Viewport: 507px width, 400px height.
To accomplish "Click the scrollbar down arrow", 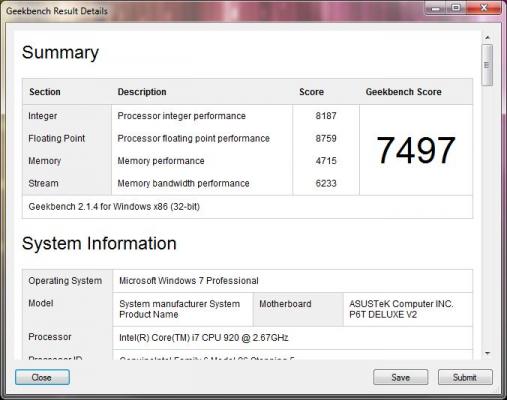I will [487, 353].
